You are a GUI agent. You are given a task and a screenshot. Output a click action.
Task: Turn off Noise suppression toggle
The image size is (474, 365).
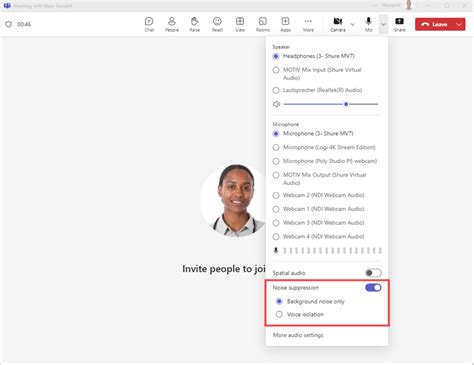pos(373,287)
